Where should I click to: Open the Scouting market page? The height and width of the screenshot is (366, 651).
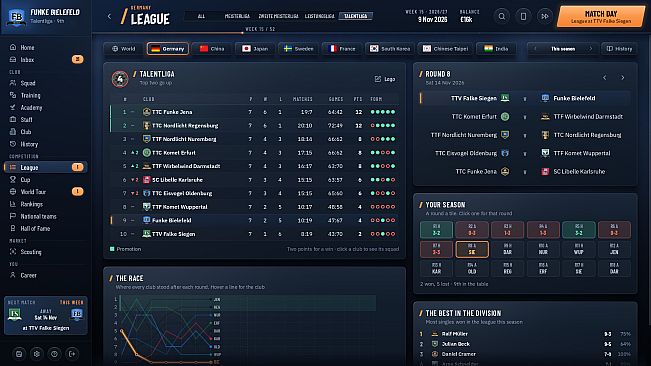pos(46,252)
